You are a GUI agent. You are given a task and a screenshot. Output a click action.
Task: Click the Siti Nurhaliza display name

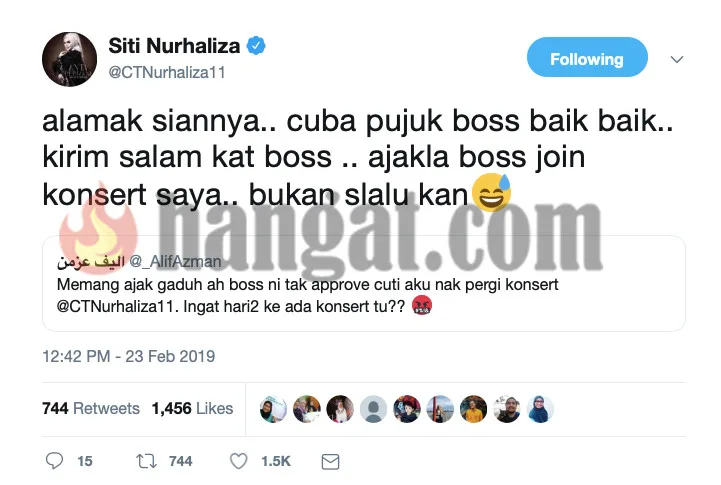point(174,46)
